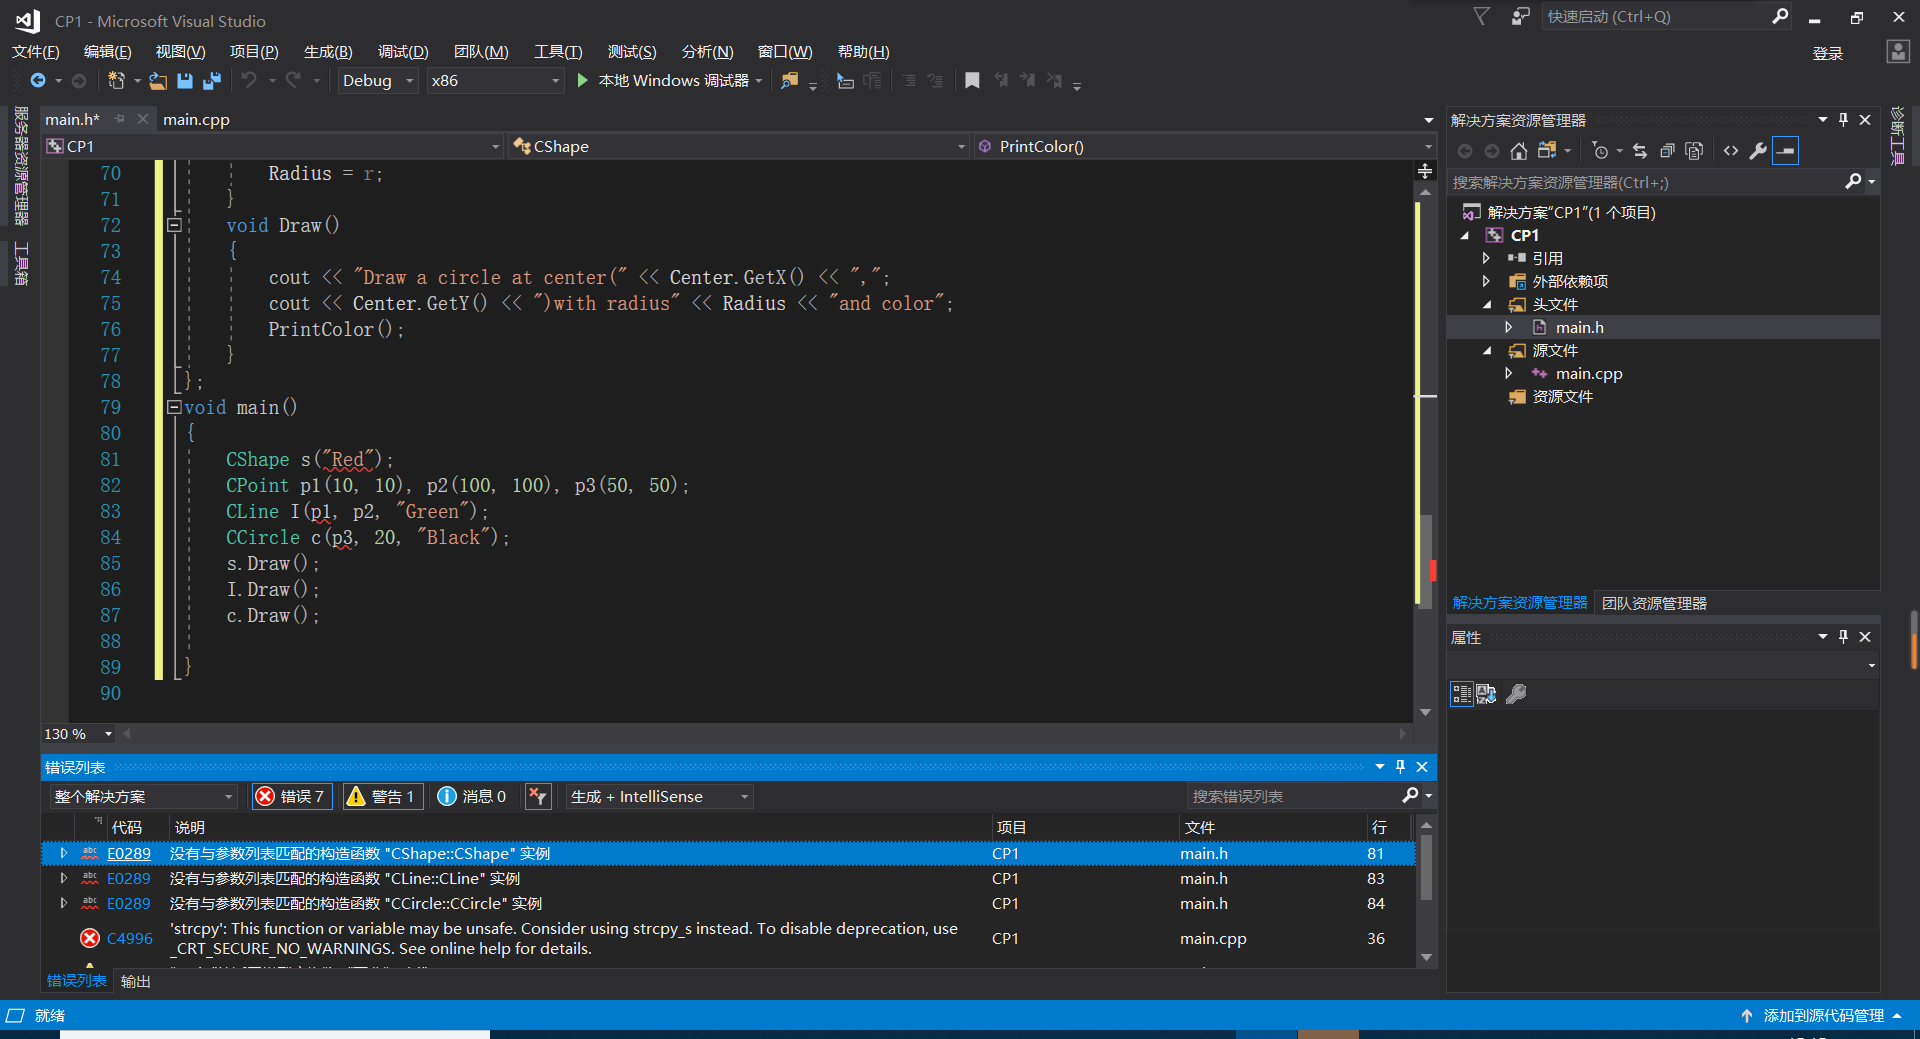Viewport: 1920px width, 1039px height.
Task: Toggle the 错误 7 errors filter
Action: 292,796
